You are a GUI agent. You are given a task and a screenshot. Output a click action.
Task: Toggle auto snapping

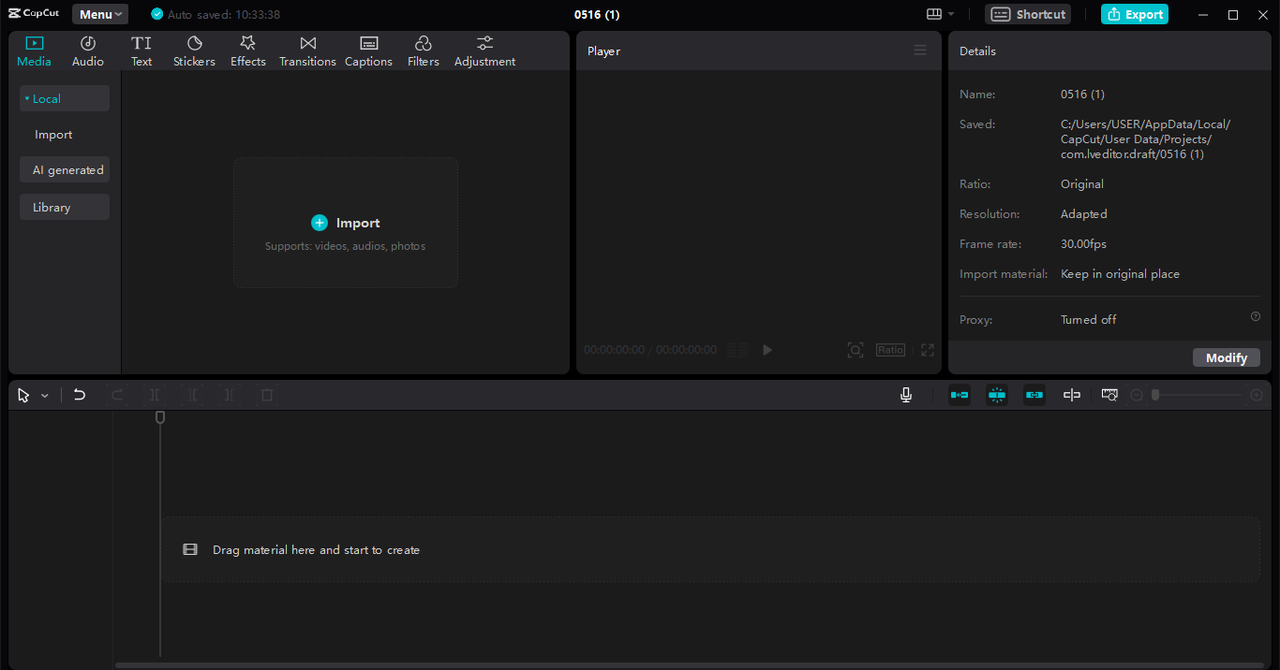[997, 395]
